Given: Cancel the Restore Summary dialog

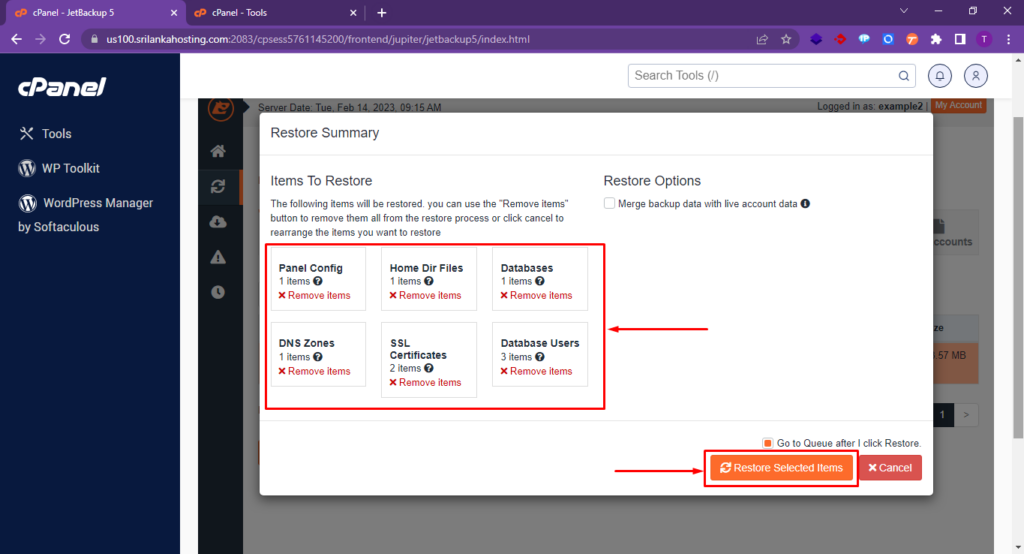Looking at the screenshot, I should (x=890, y=468).
